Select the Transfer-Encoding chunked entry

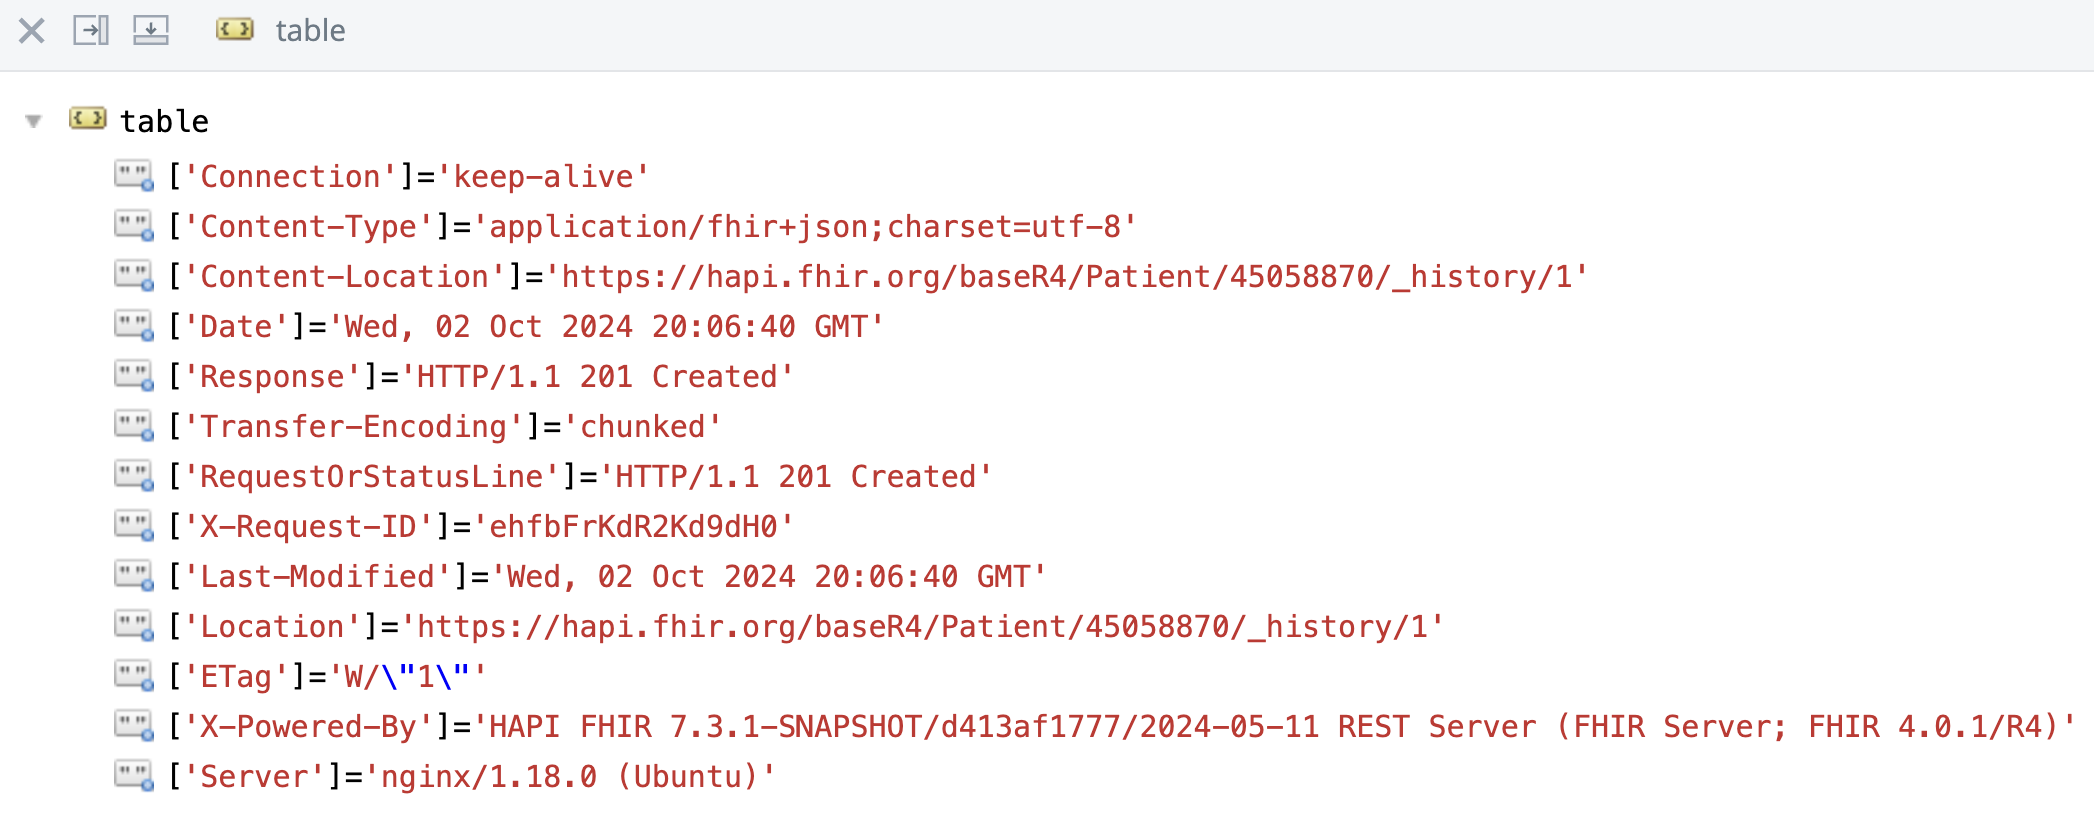[444, 427]
